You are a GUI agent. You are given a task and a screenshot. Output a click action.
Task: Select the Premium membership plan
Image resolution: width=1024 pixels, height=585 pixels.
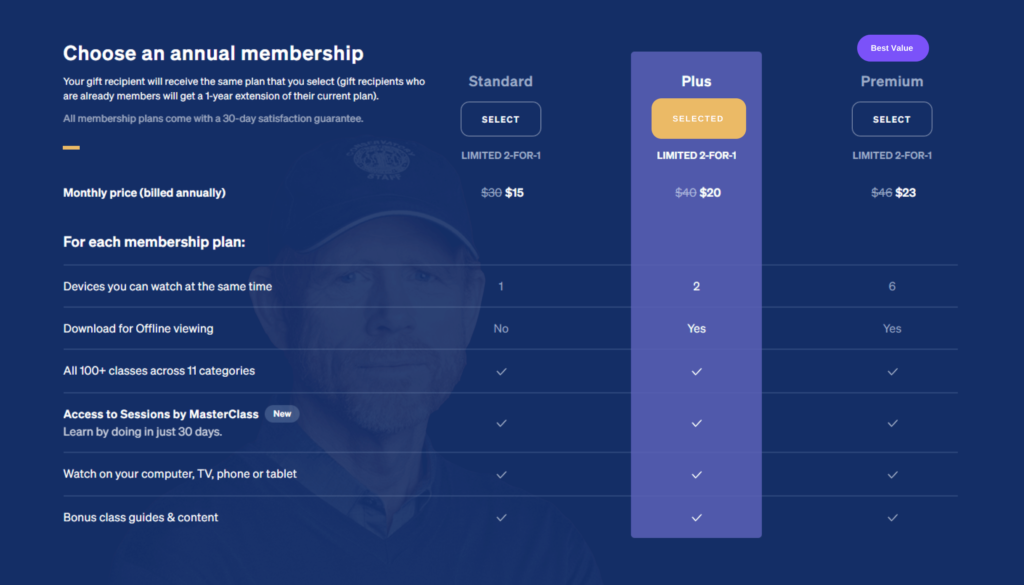pyautogui.click(x=891, y=119)
